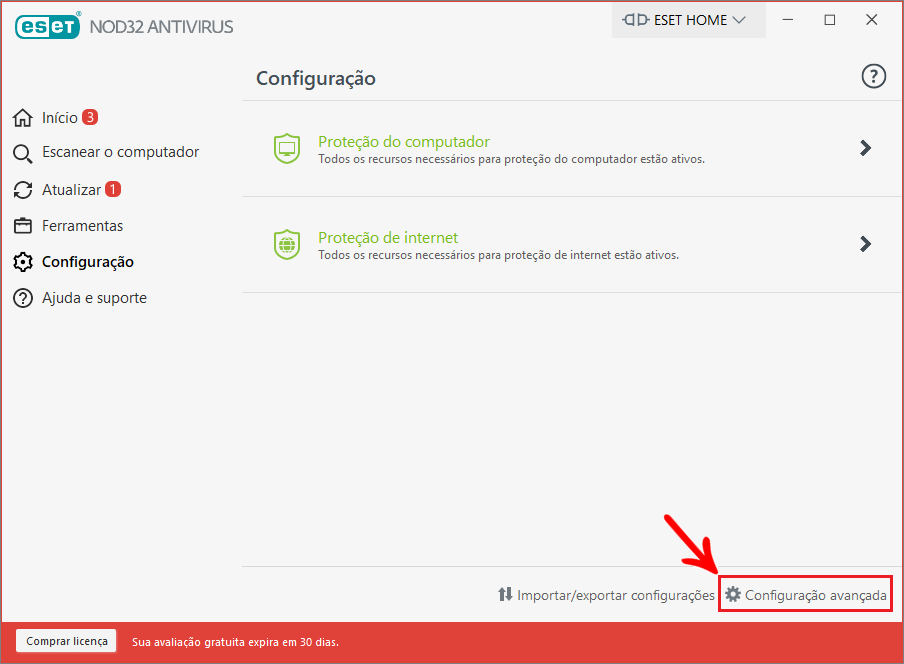Click the red 3 badge on Início
Viewport: 904px width, 664px height.
click(90, 117)
